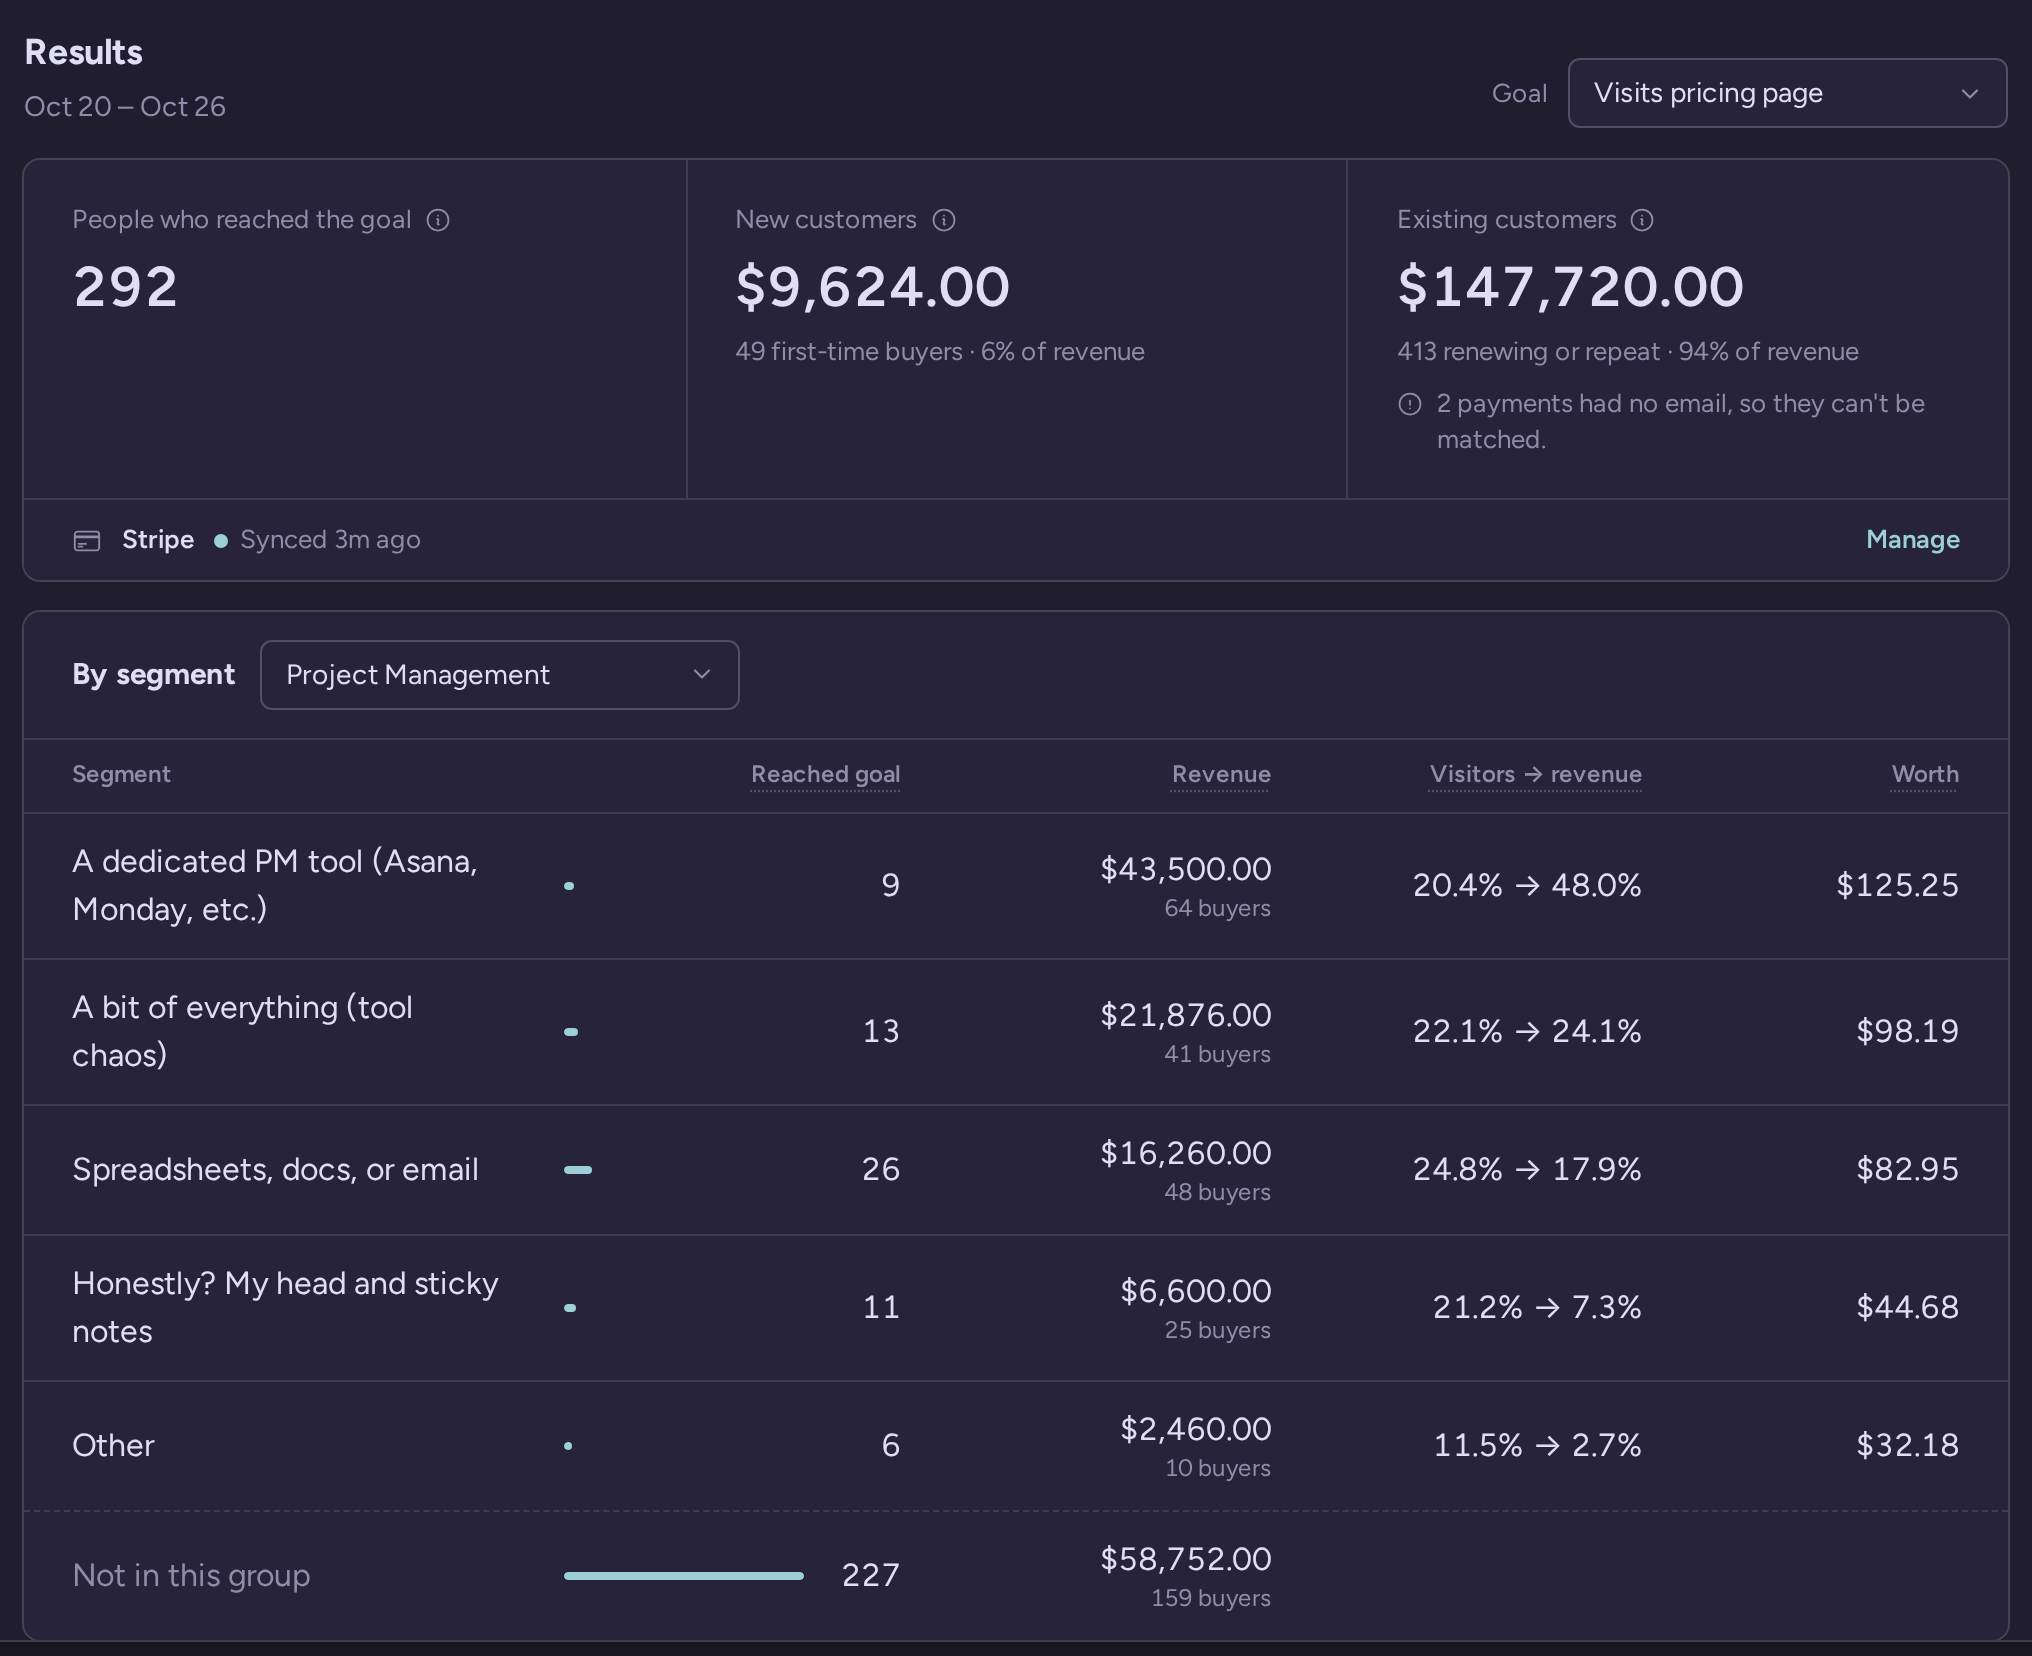2032x1656 pixels.
Task: Click worth value $125.25
Action: tap(1897, 885)
